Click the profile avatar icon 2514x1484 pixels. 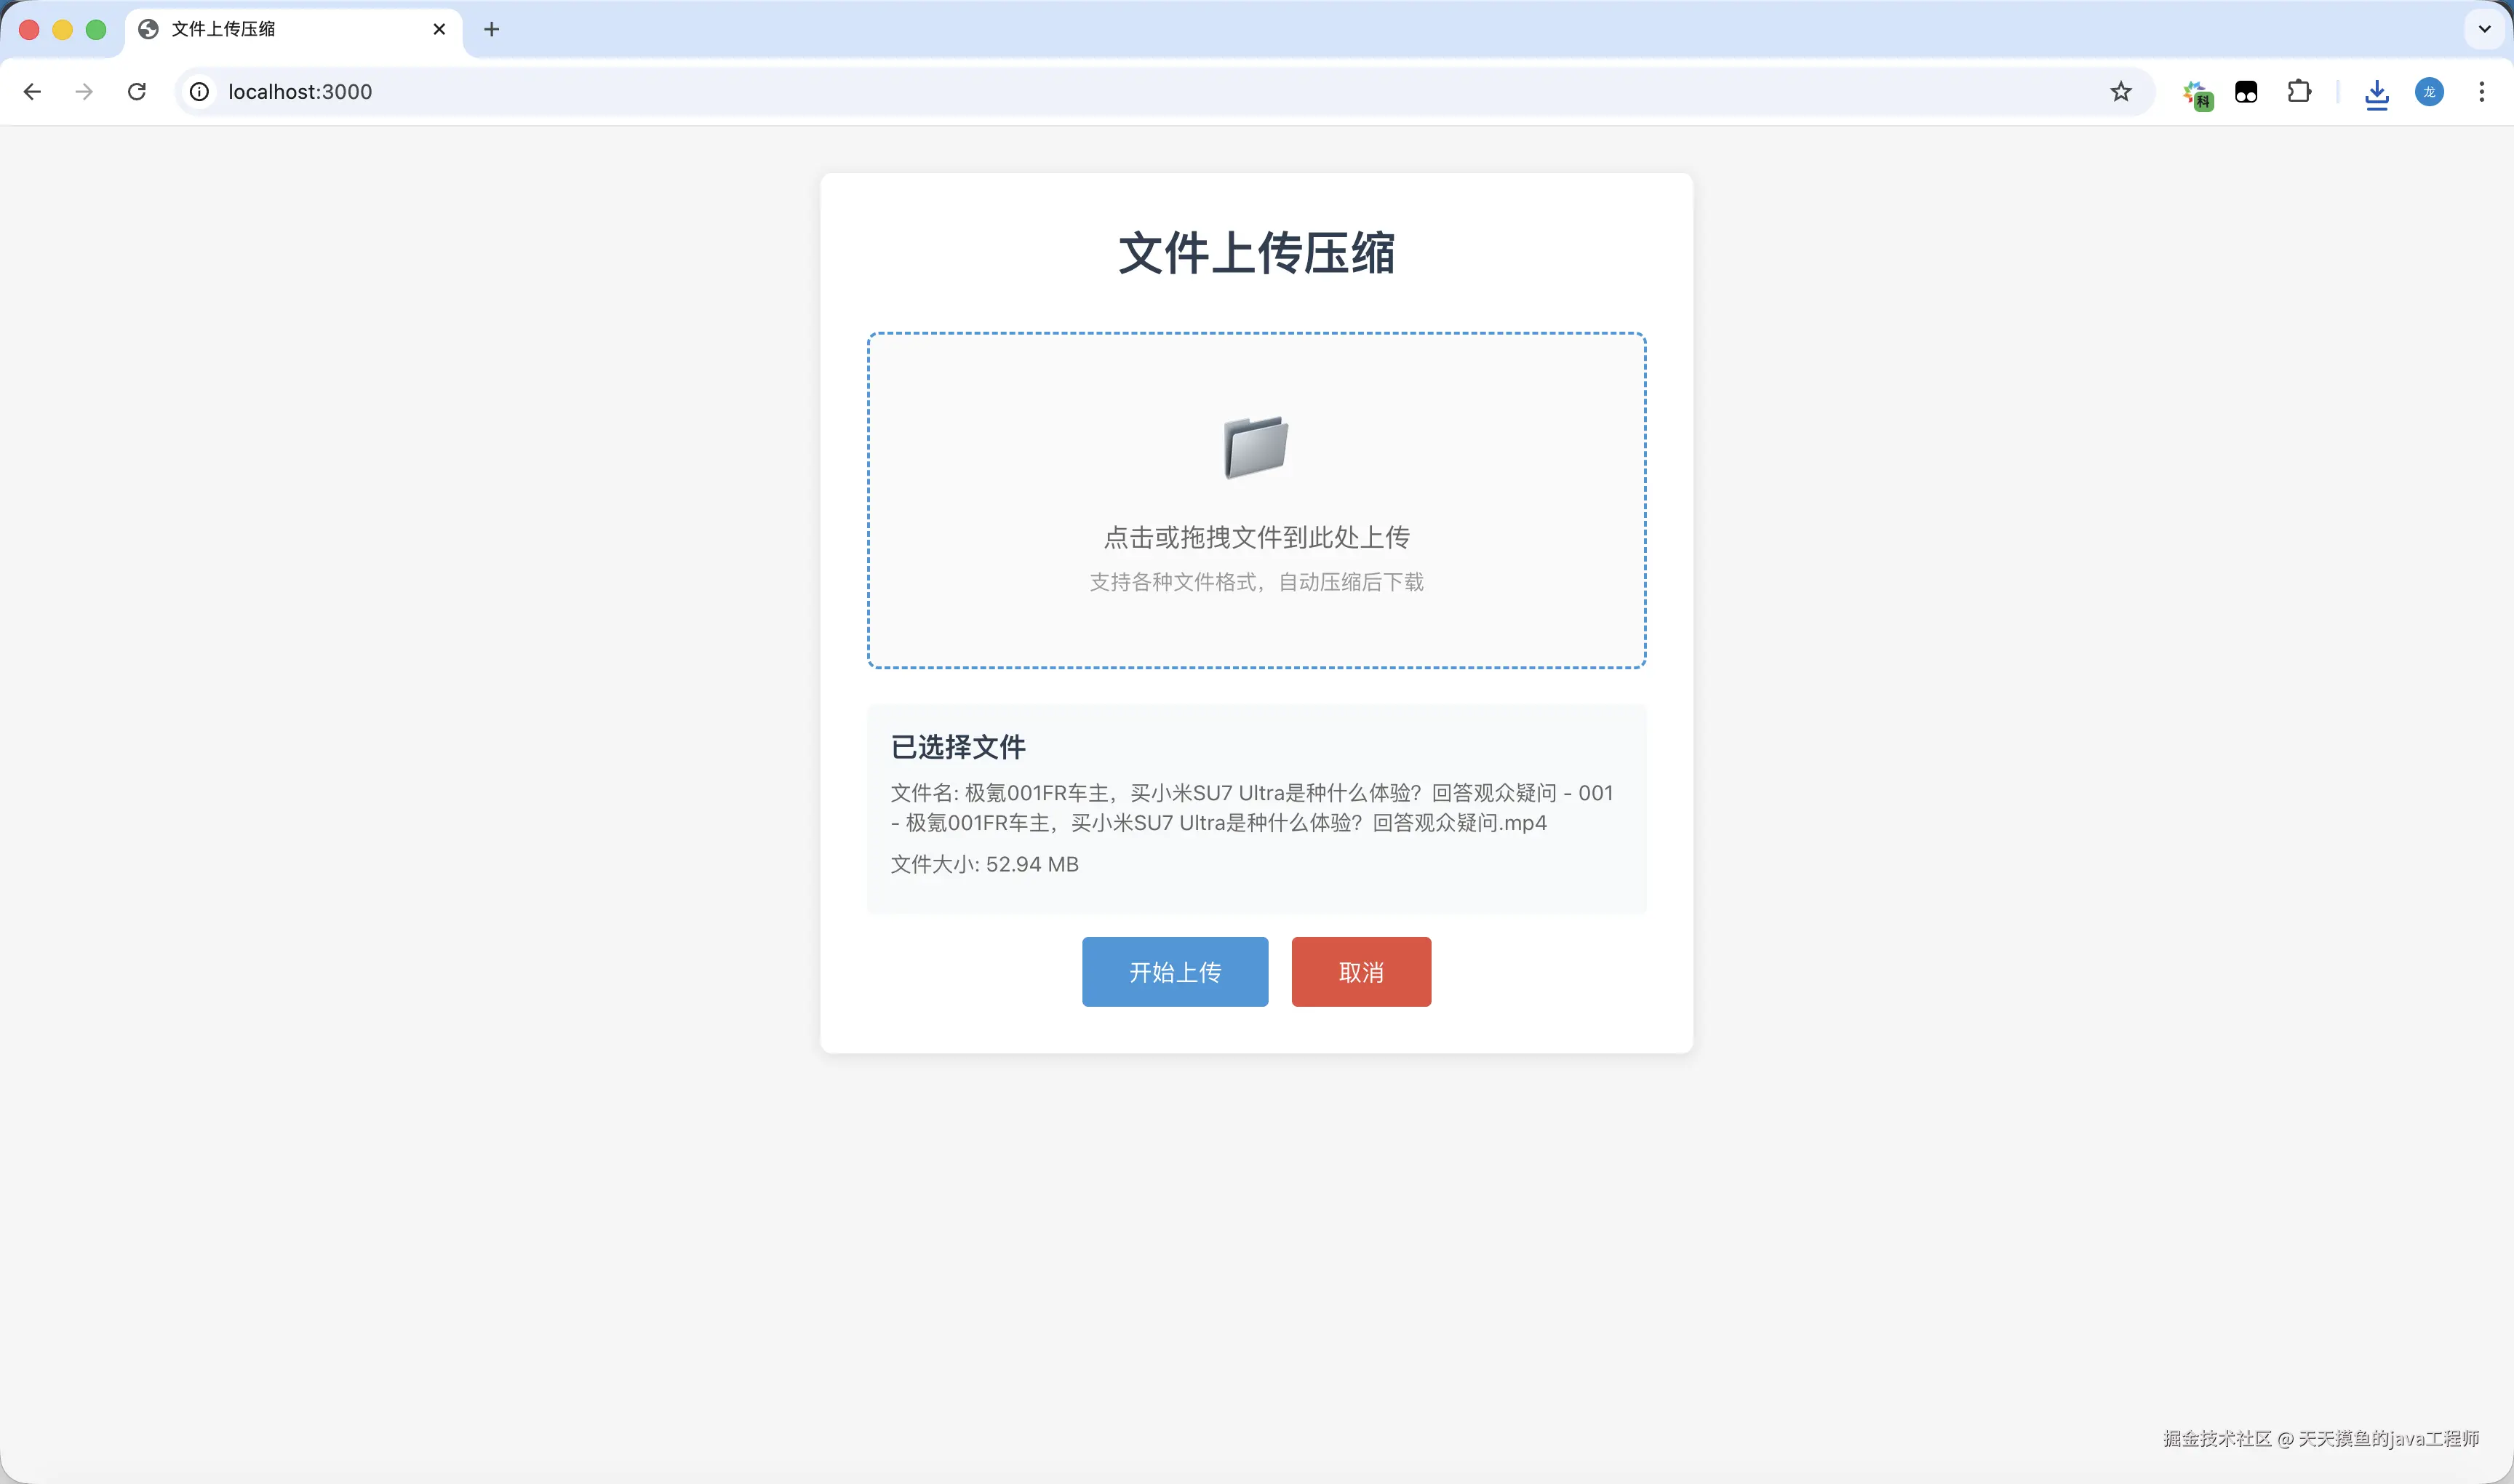(x=2429, y=92)
